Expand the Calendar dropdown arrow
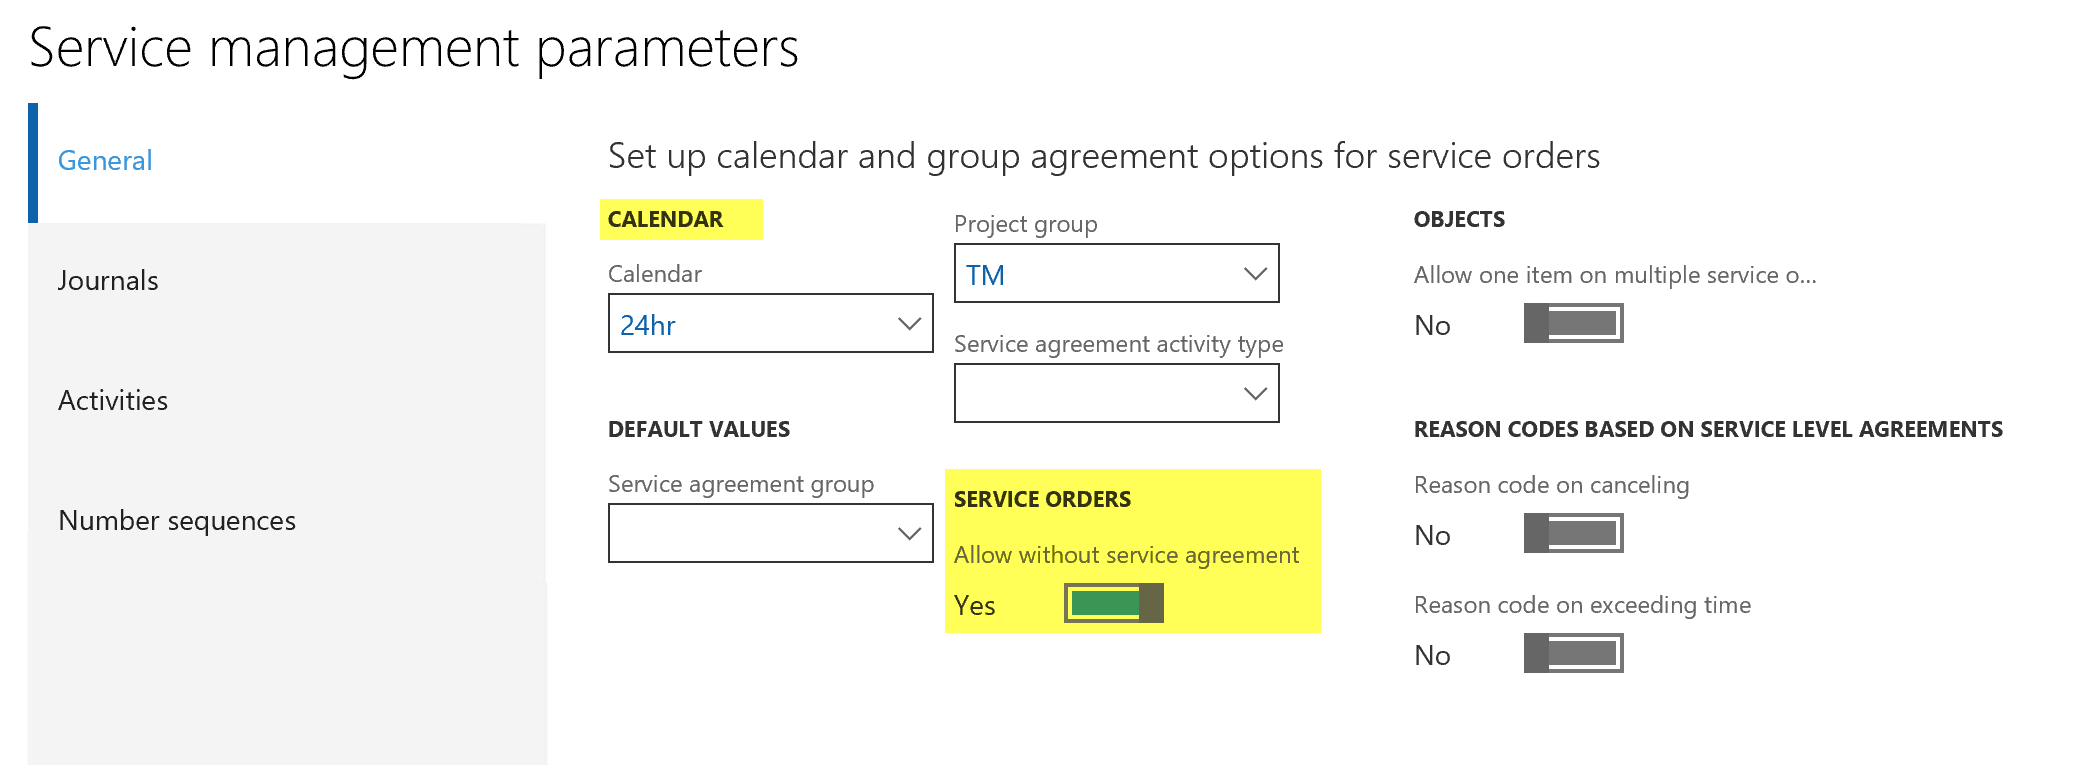 [x=908, y=324]
